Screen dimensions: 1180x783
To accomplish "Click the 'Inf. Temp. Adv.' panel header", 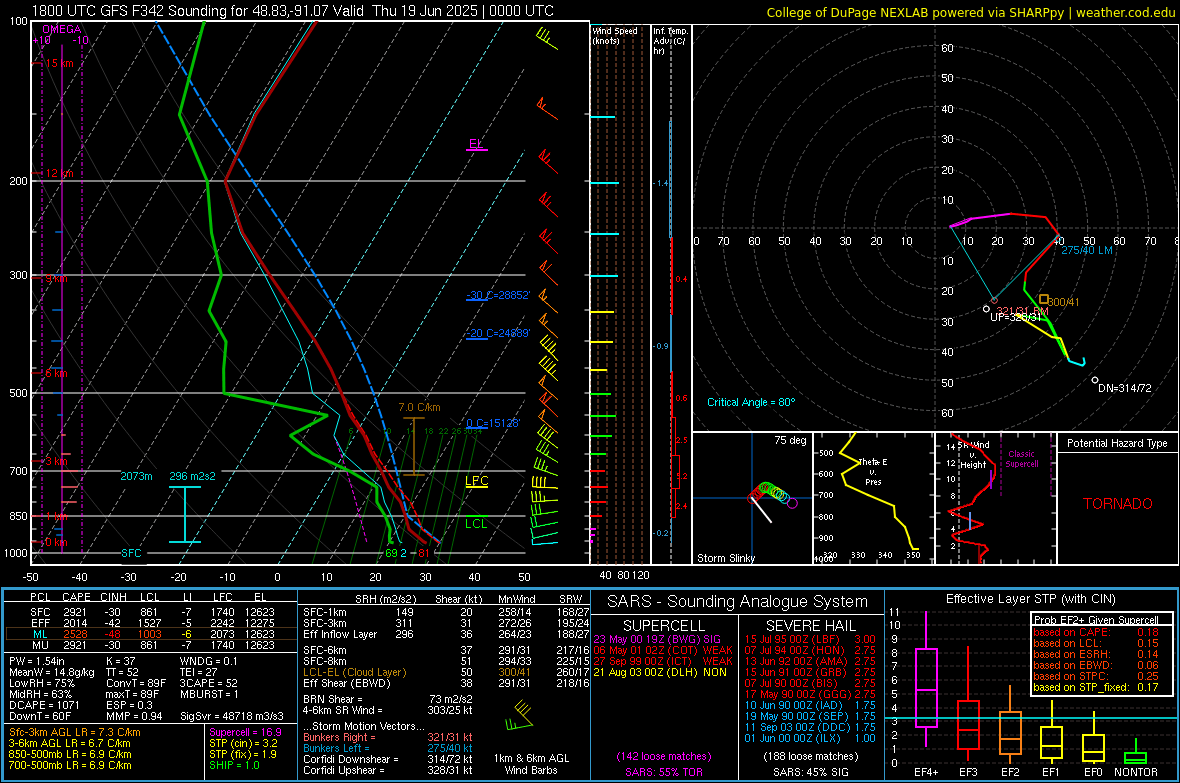I will [x=670, y=41].
